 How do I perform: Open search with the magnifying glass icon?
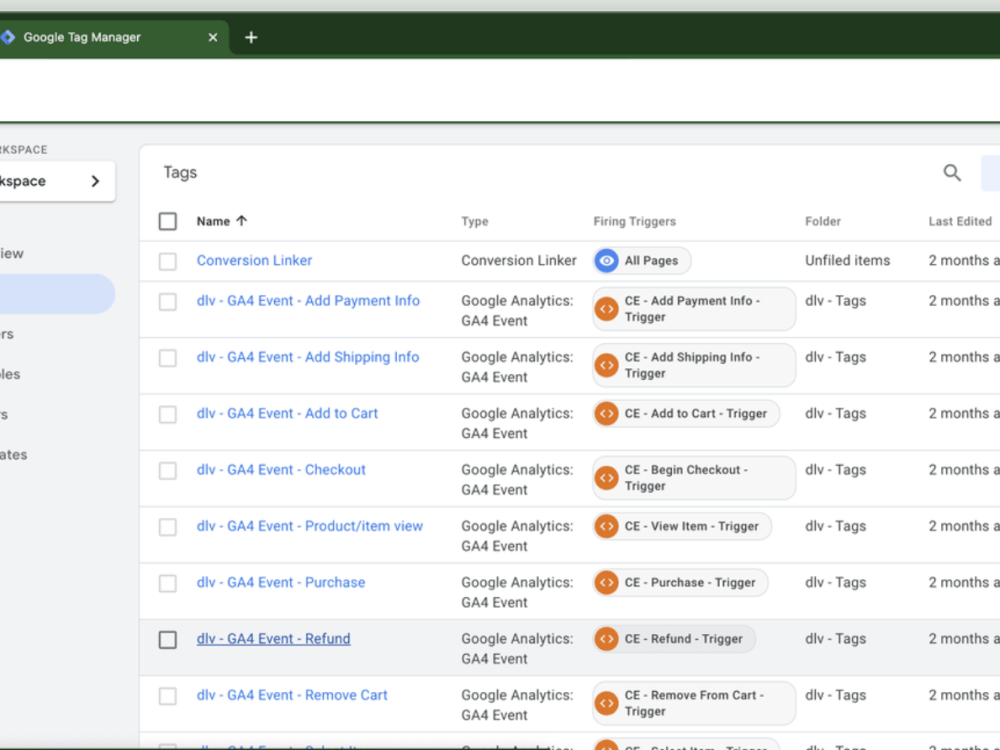[x=951, y=172]
